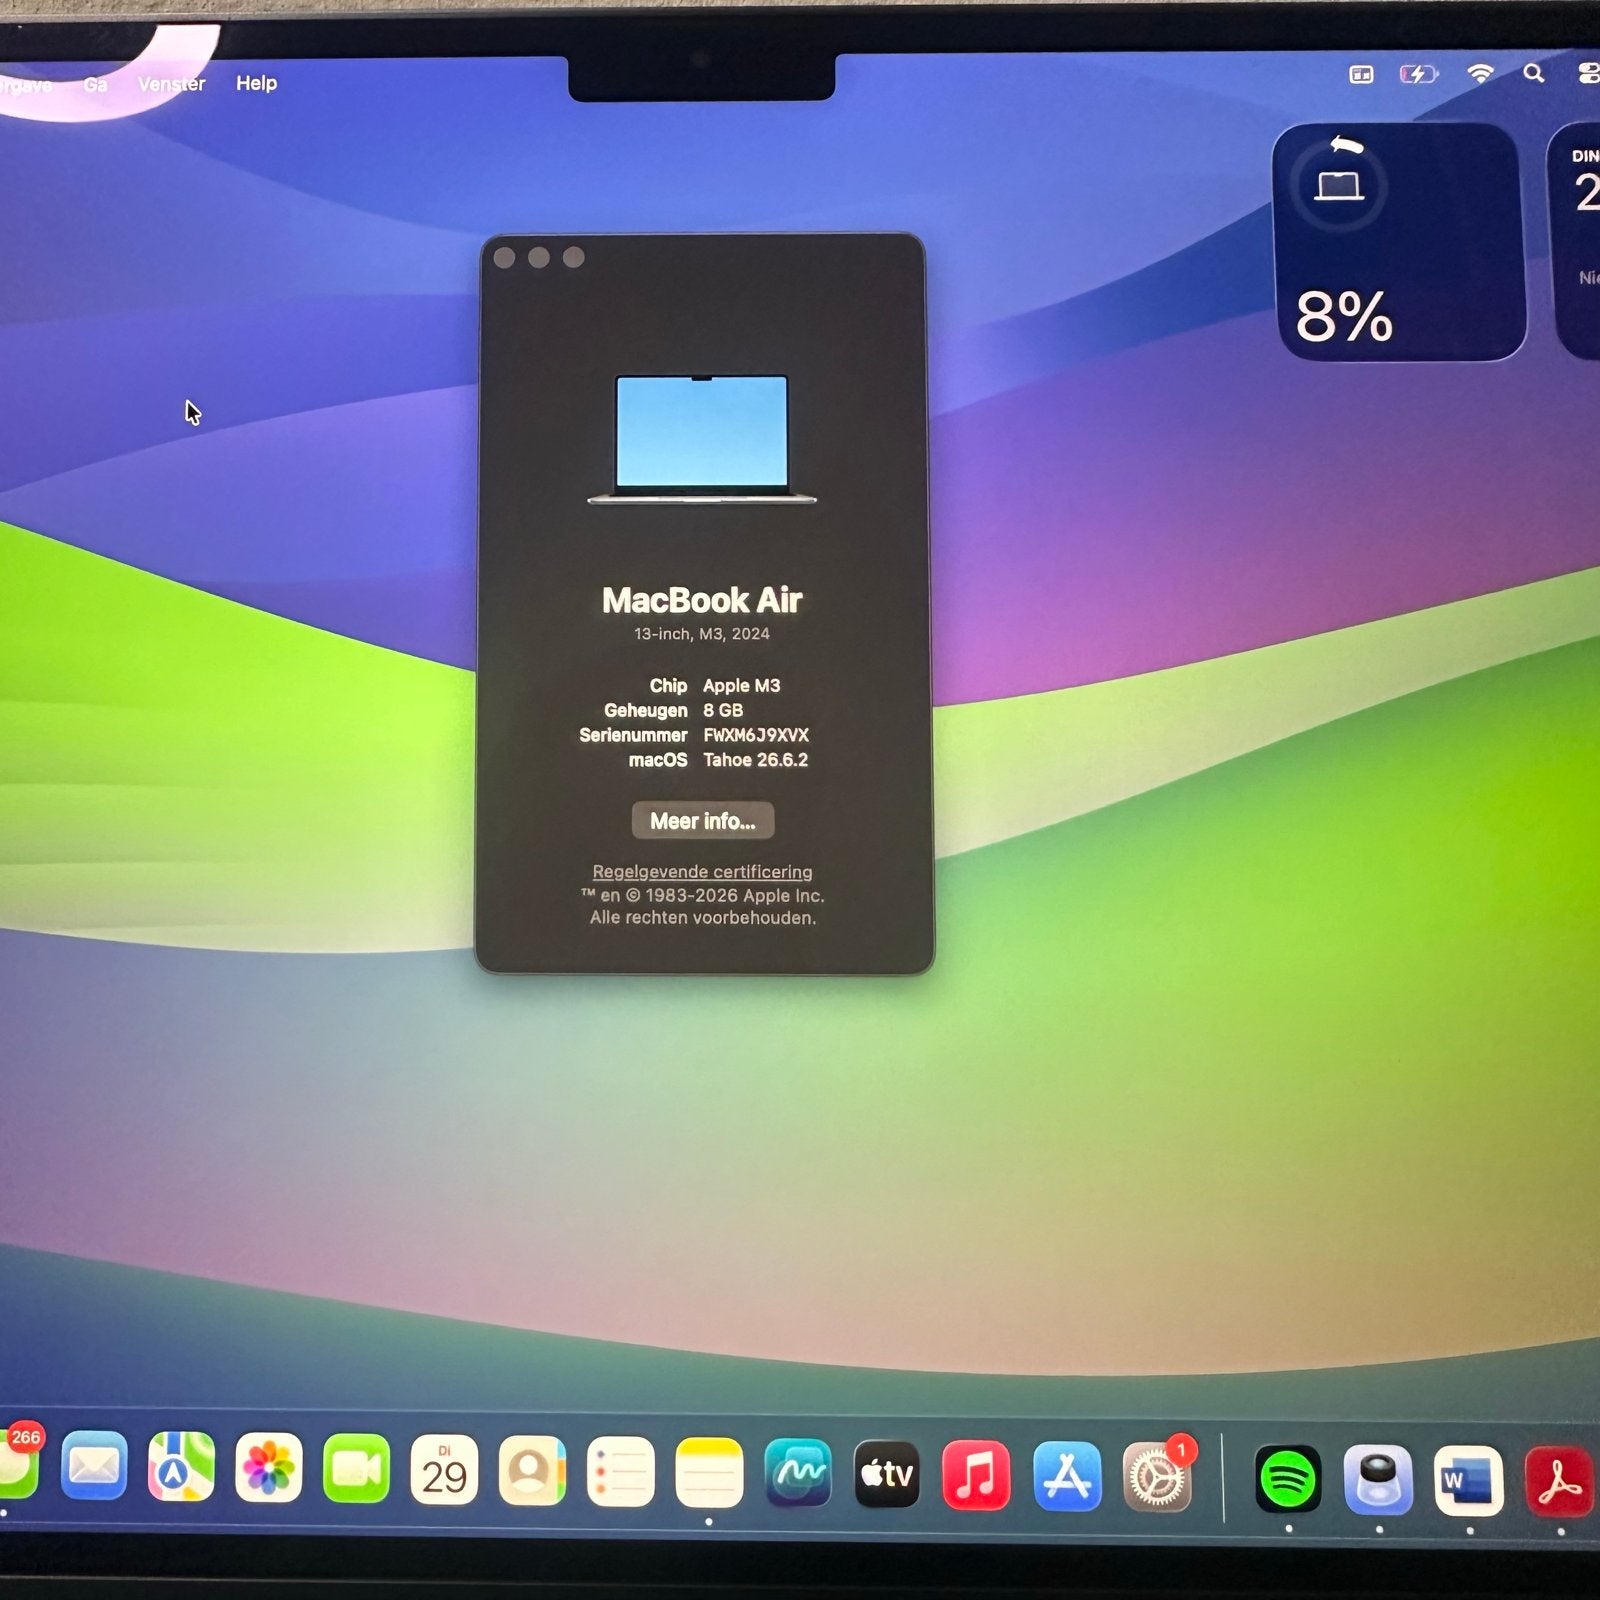The height and width of the screenshot is (1600, 1600).
Task: Click the macOS label
Action: (658, 760)
